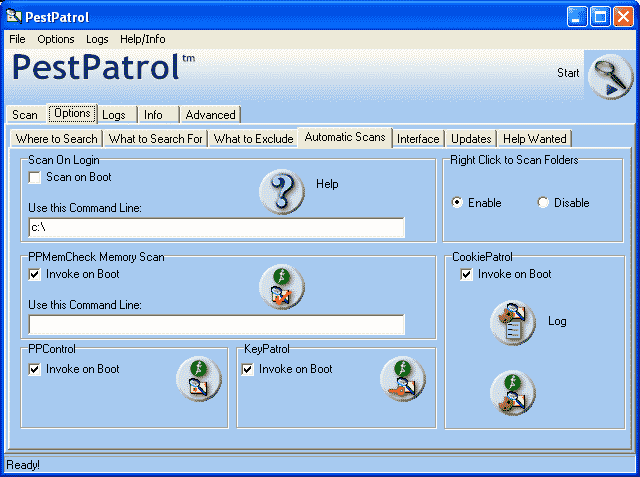The image size is (640, 477).
Task: Open the Help/Info menu
Action: point(143,39)
